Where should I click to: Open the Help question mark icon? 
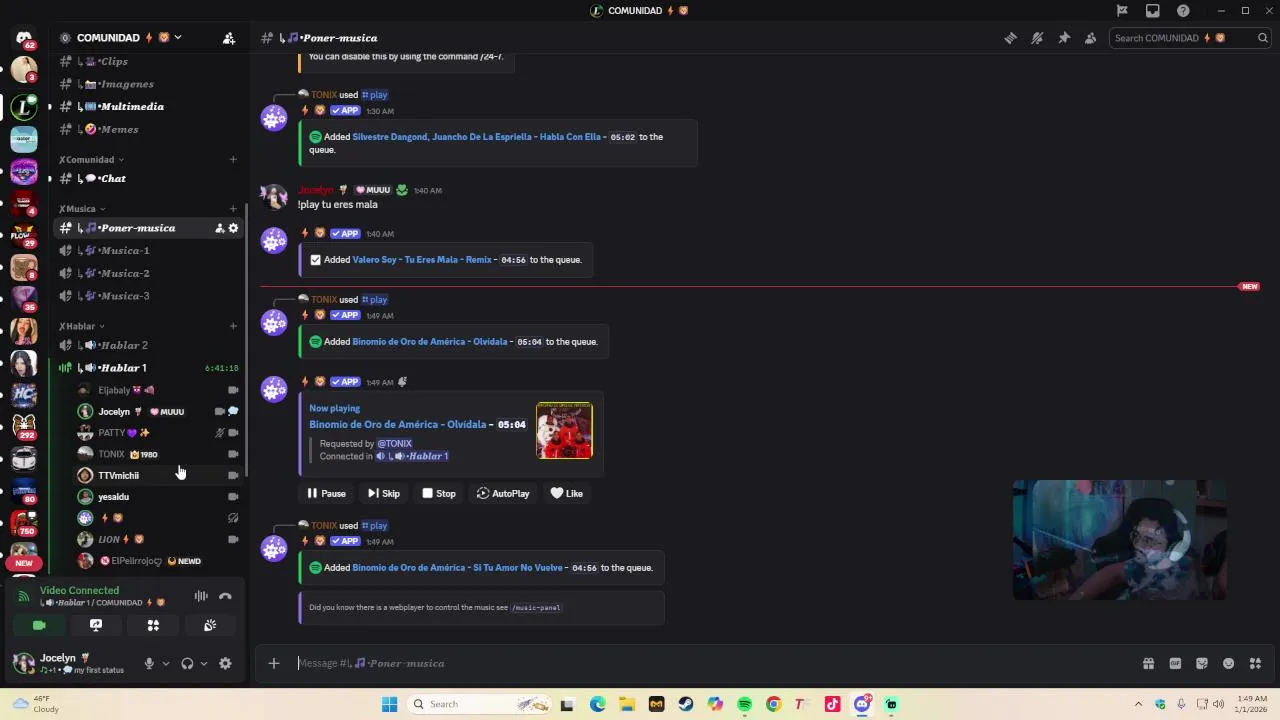coord(1184,11)
